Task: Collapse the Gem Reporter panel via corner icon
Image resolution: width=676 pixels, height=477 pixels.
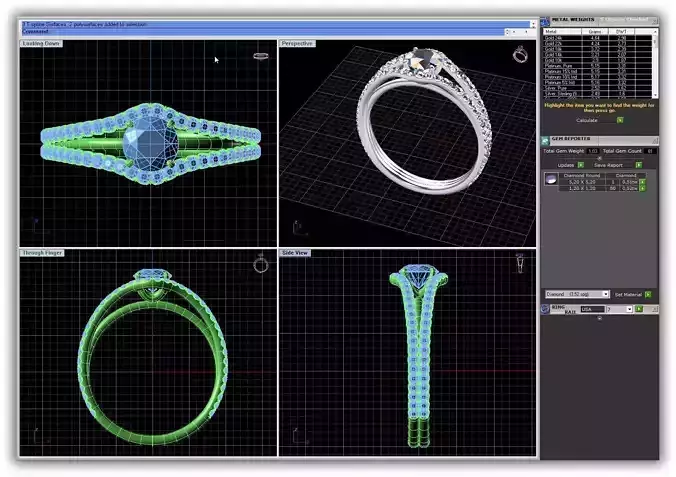Action: [655, 141]
